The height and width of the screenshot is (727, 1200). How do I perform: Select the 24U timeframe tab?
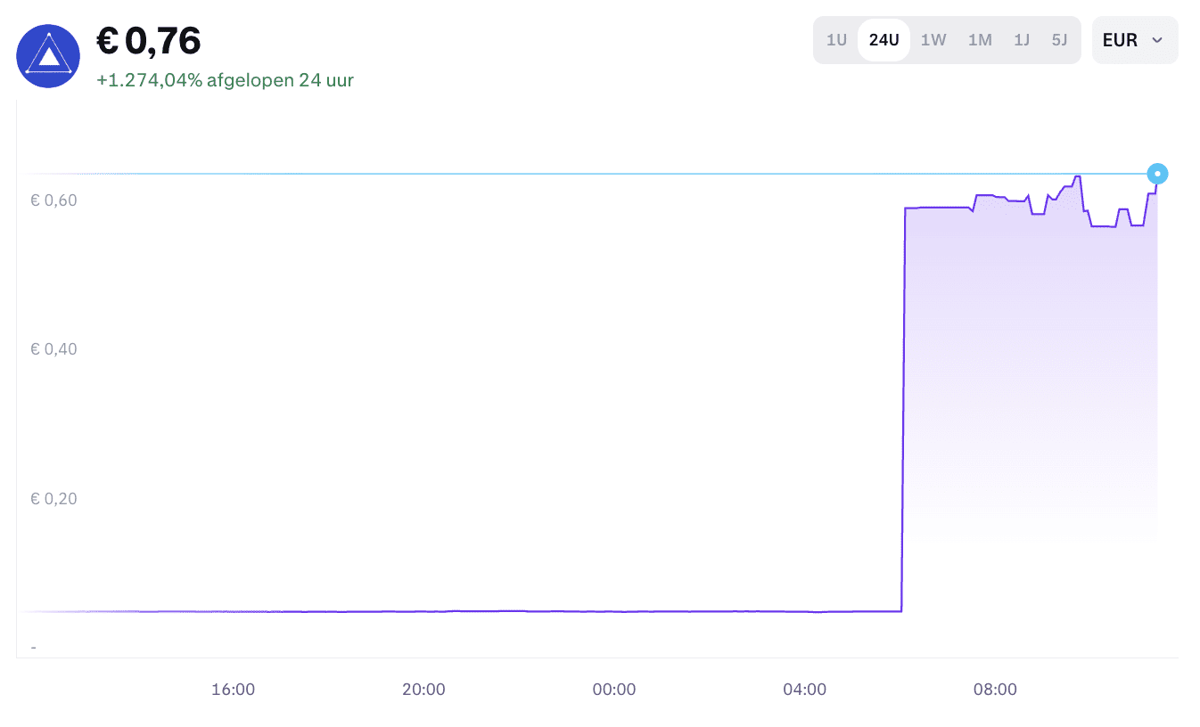pyautogui.click(x=884, y=40)
